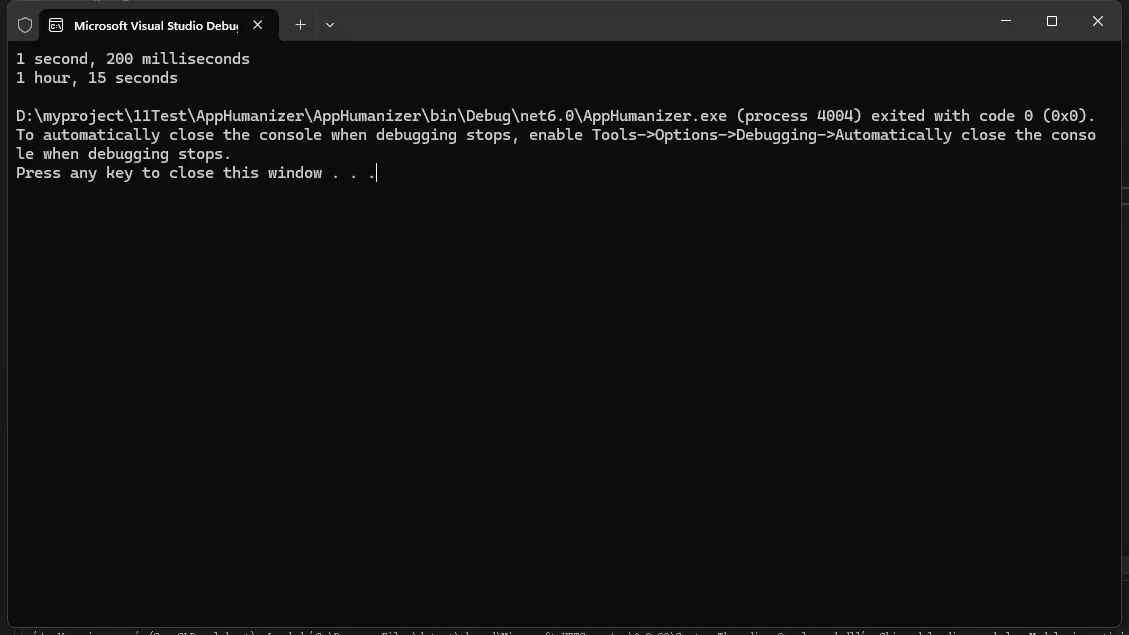
Task: Click the "1 second, 200 milliseconds" output line
Action: [x=133, y=59]
